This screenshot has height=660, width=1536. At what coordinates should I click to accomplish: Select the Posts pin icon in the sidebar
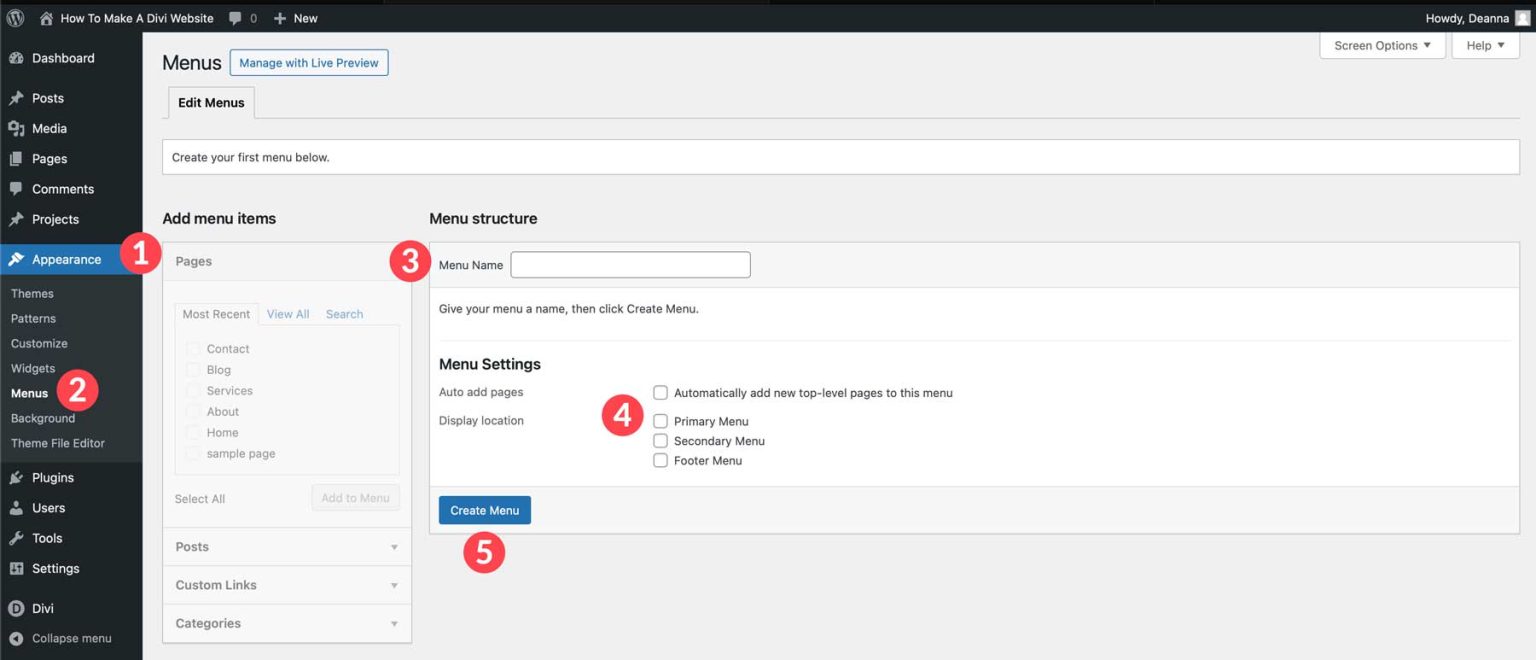point(15,97)
